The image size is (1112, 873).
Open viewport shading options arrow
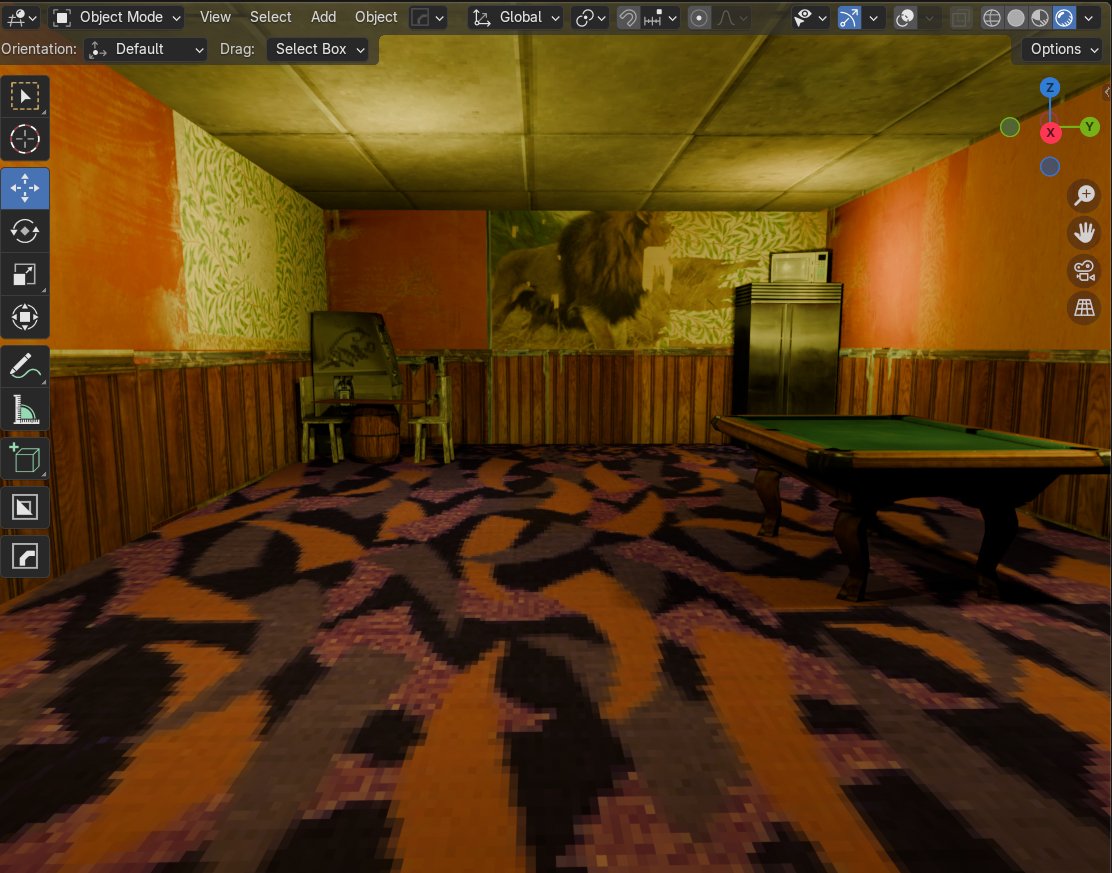pos(1089,18)
